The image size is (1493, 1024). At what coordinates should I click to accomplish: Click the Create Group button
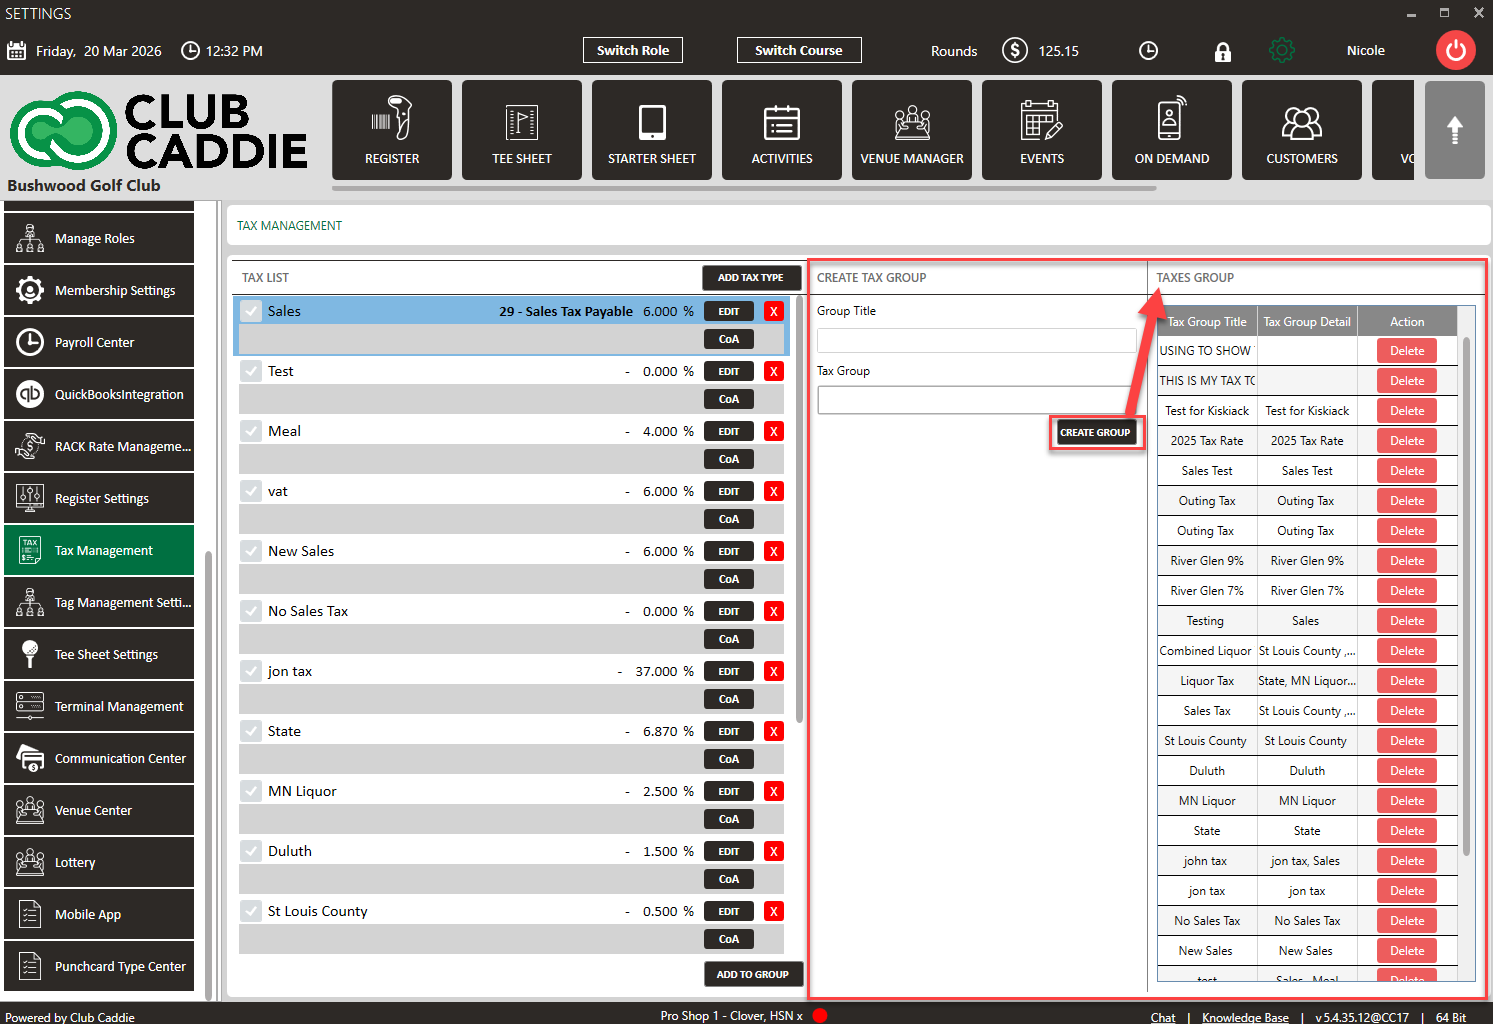[1094, 432]
